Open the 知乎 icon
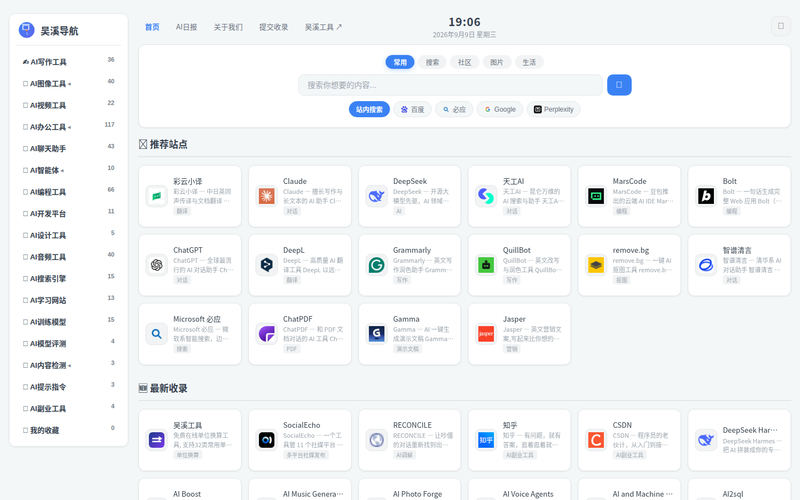The width and height of the screenshot is (800, 500). point(486,440)
